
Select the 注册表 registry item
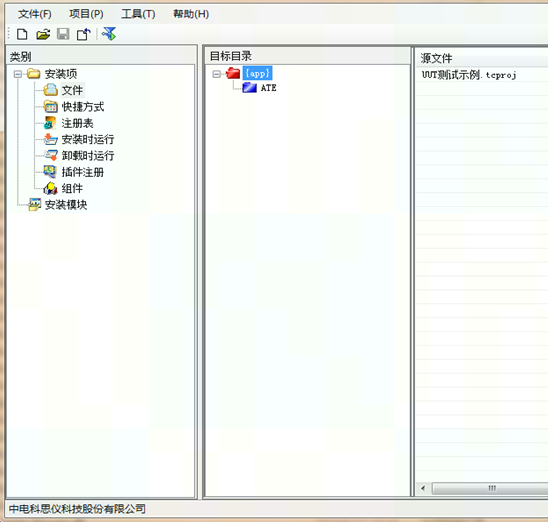coord(77,123)
